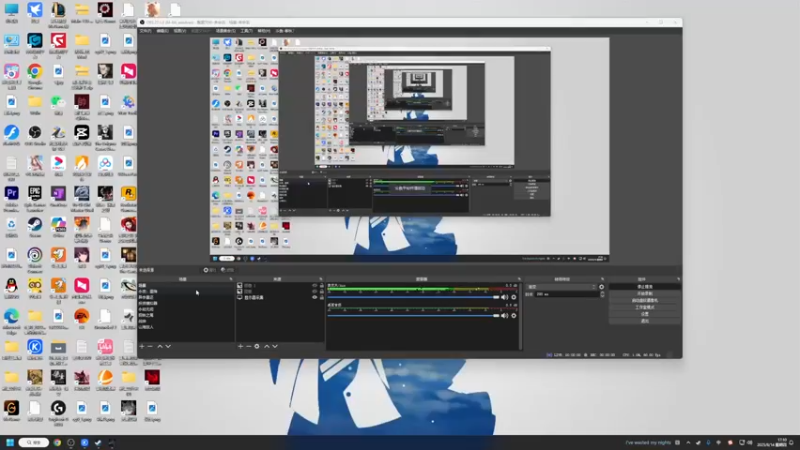This screenshot has height=450, width=800.
Task: Open QQ penguin desktop shortcut
Action: [11, 289]
